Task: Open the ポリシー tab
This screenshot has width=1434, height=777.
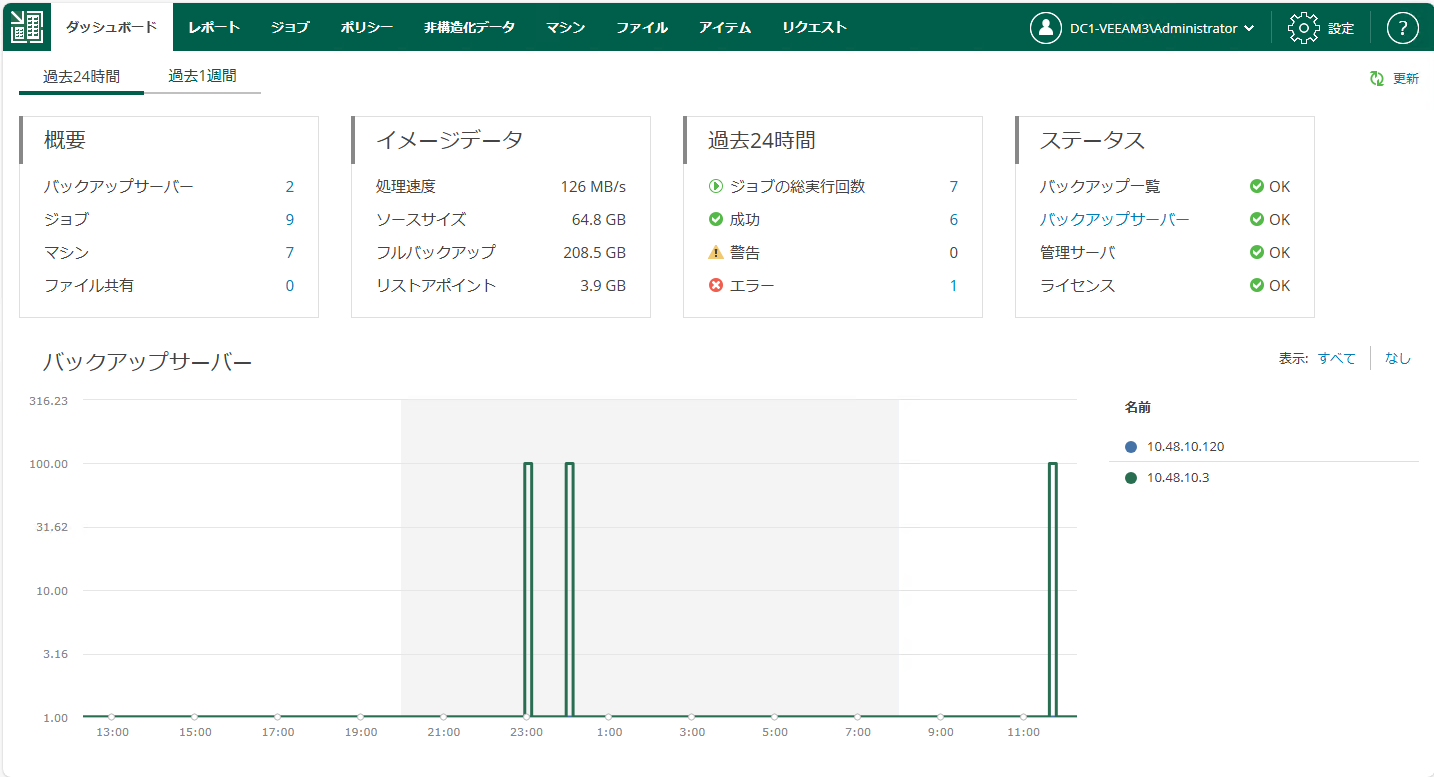Action: (367, 27)
